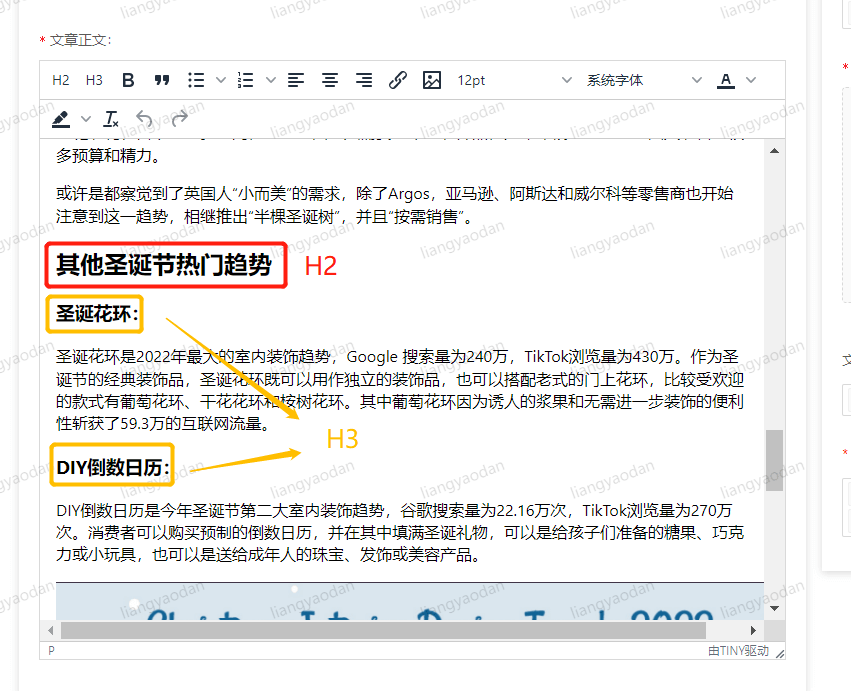Center align the text

coord(330,80)
